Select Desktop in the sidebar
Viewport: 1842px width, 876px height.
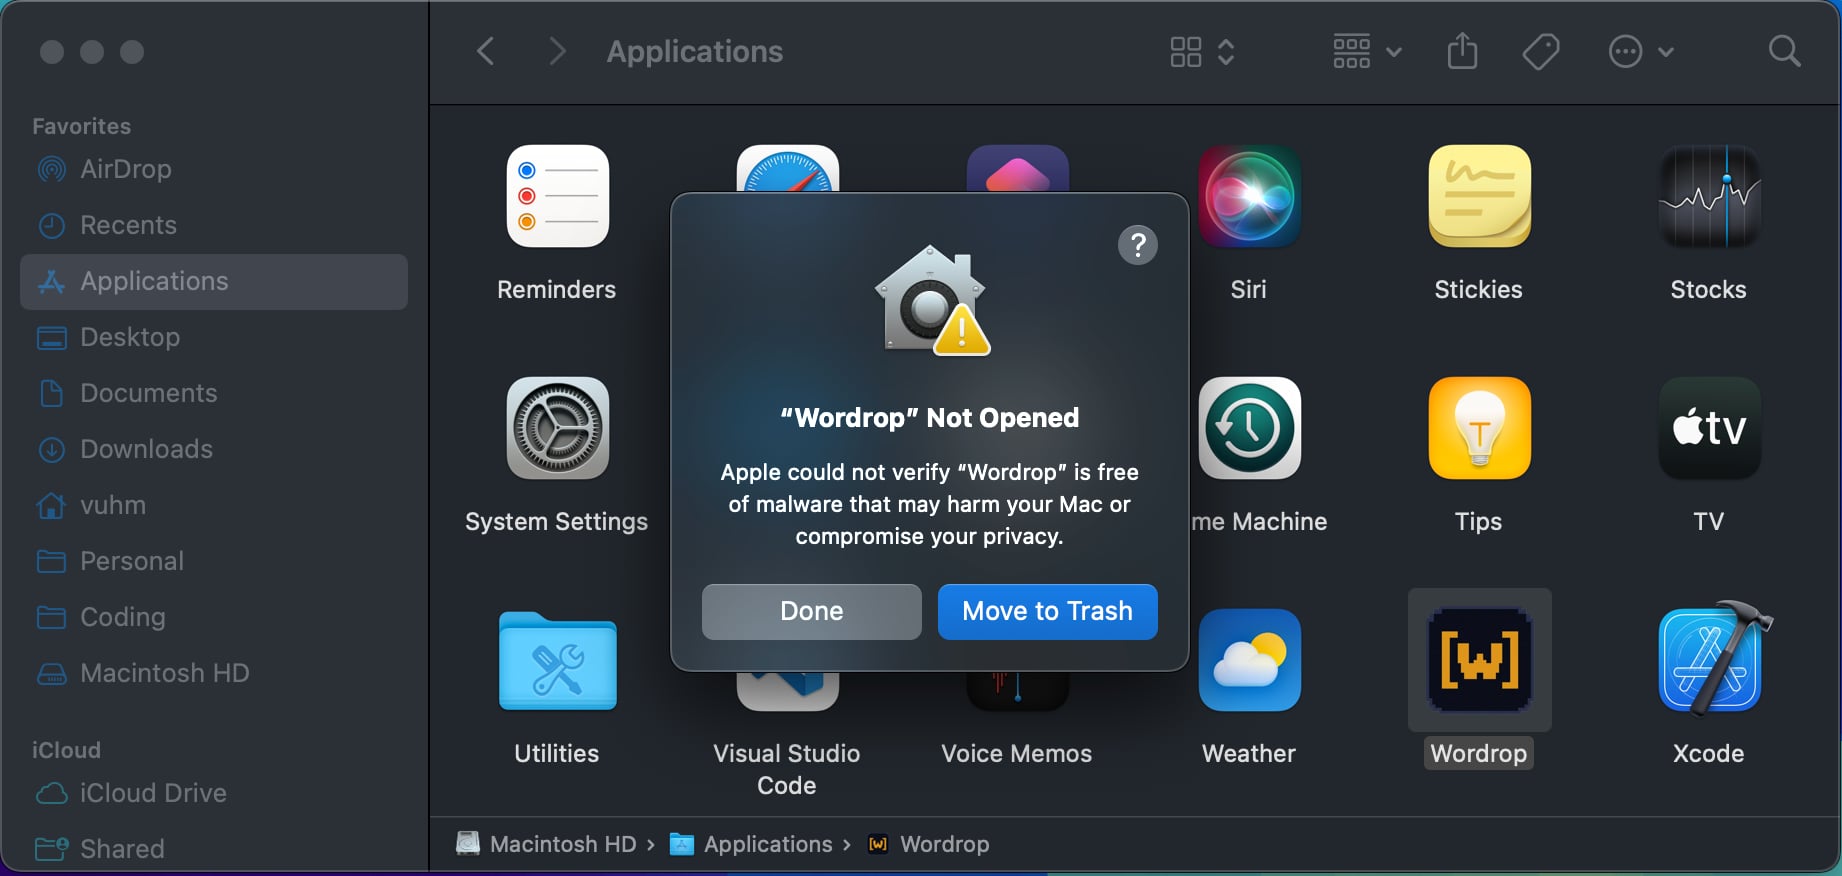coord(214,337)
